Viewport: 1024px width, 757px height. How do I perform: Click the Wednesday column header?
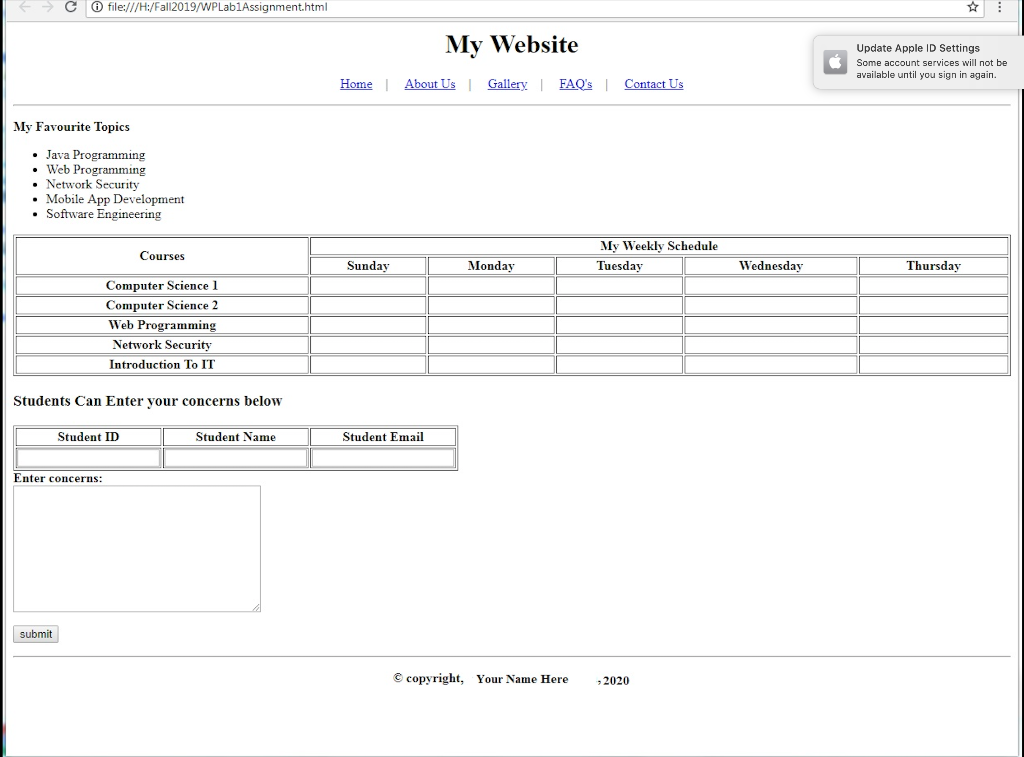[x=771, y=266]
